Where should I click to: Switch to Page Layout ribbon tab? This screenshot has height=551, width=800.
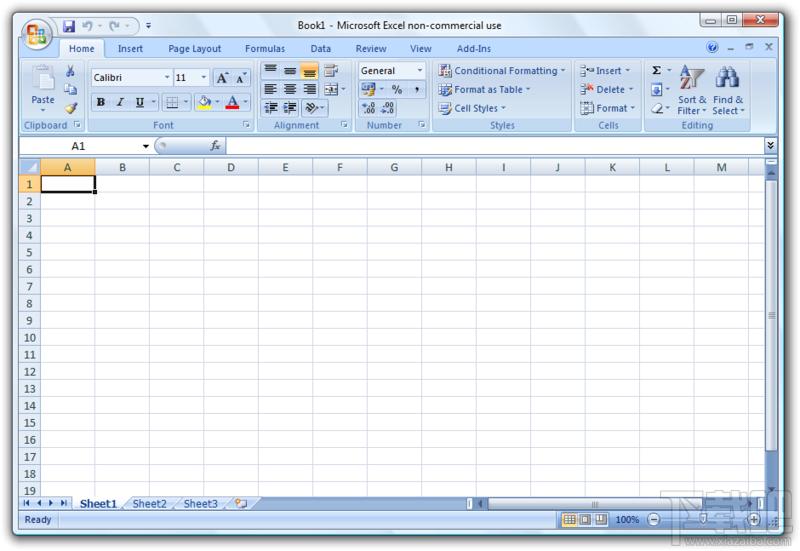[194, 48]
